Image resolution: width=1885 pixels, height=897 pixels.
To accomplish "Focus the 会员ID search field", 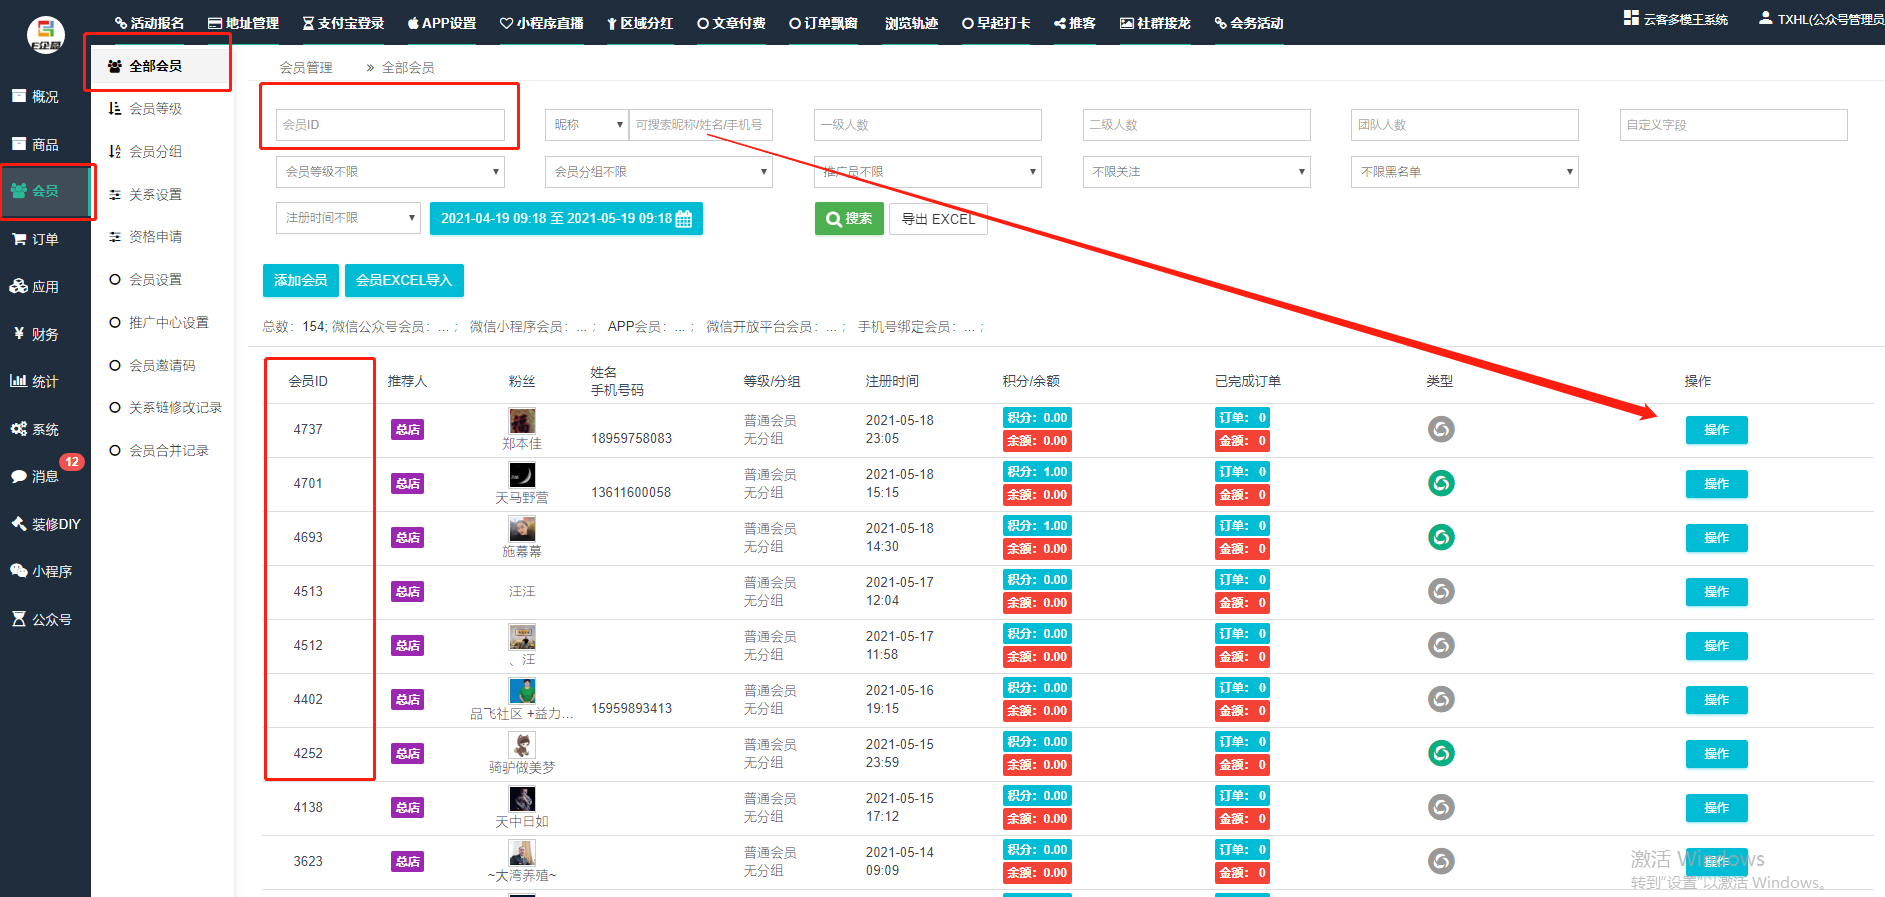I will click(x=390, y=125).
